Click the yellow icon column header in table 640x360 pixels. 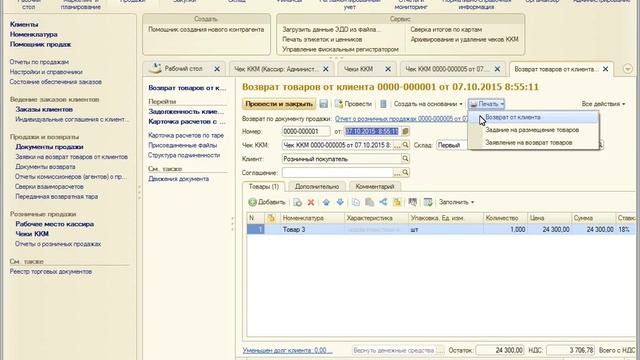(271, 218)
